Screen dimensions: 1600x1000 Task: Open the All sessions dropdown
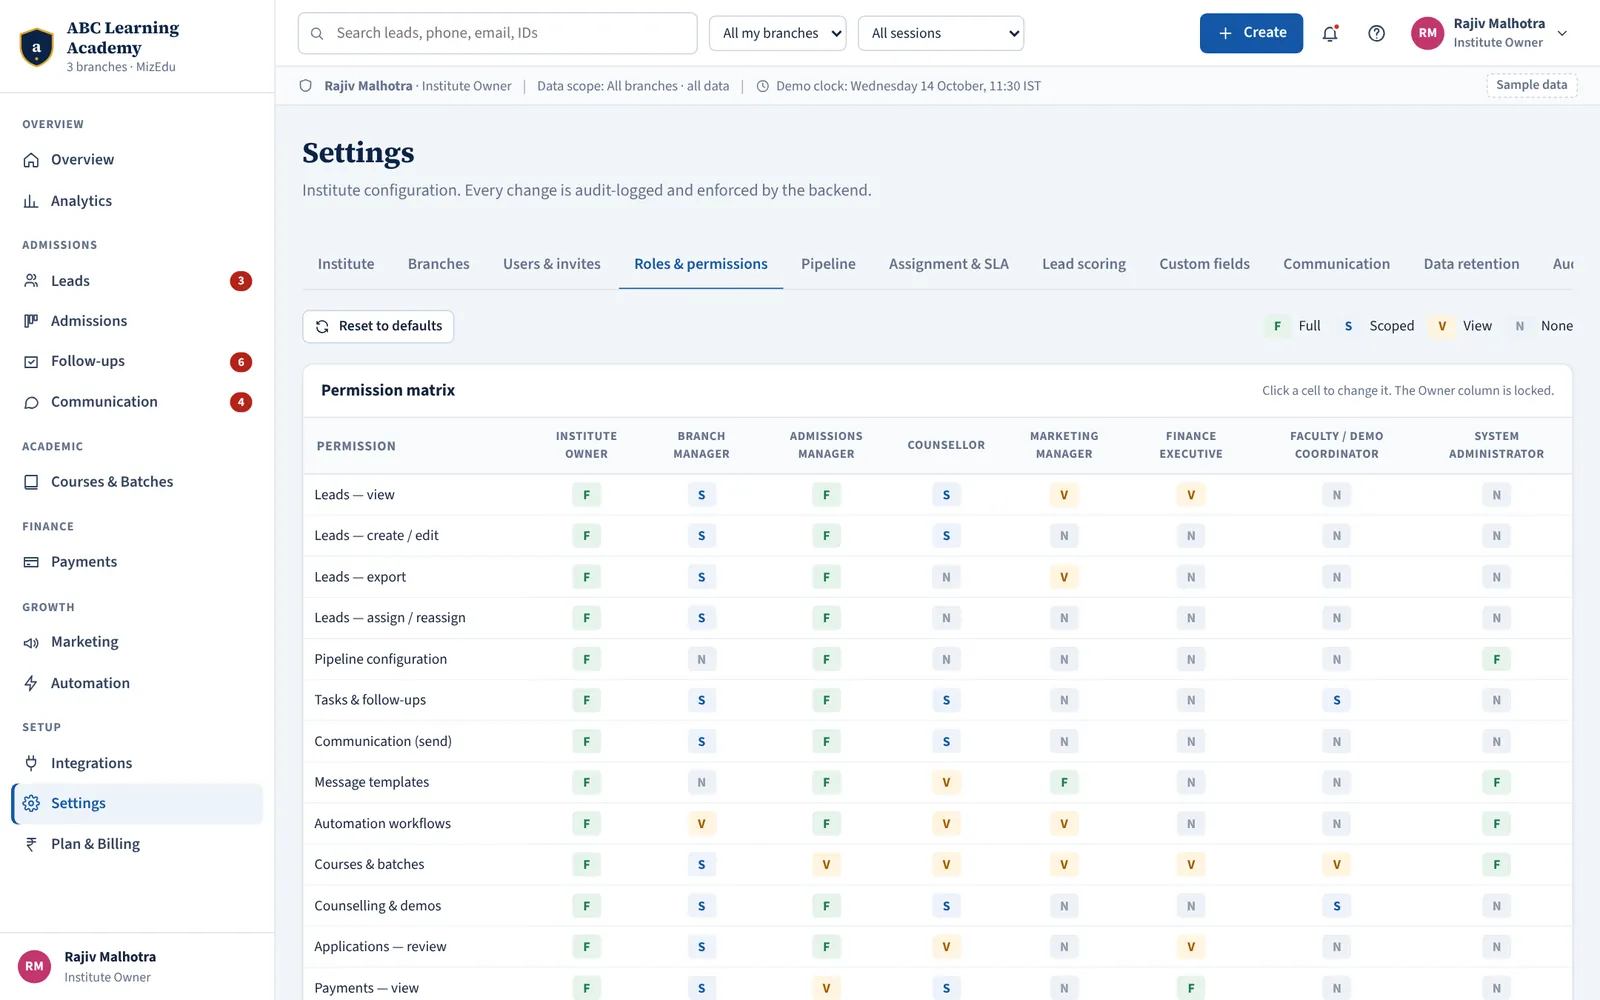pos(941,33)
